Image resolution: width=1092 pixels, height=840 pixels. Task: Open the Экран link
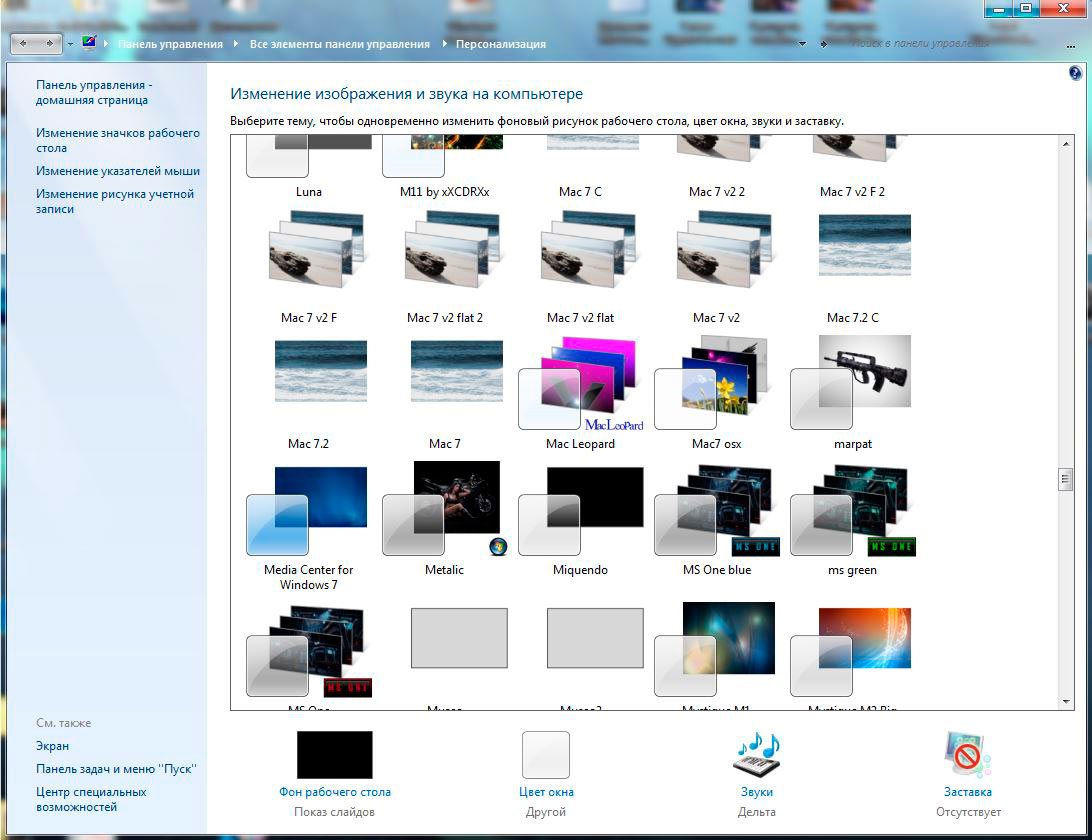coord(52,746)
